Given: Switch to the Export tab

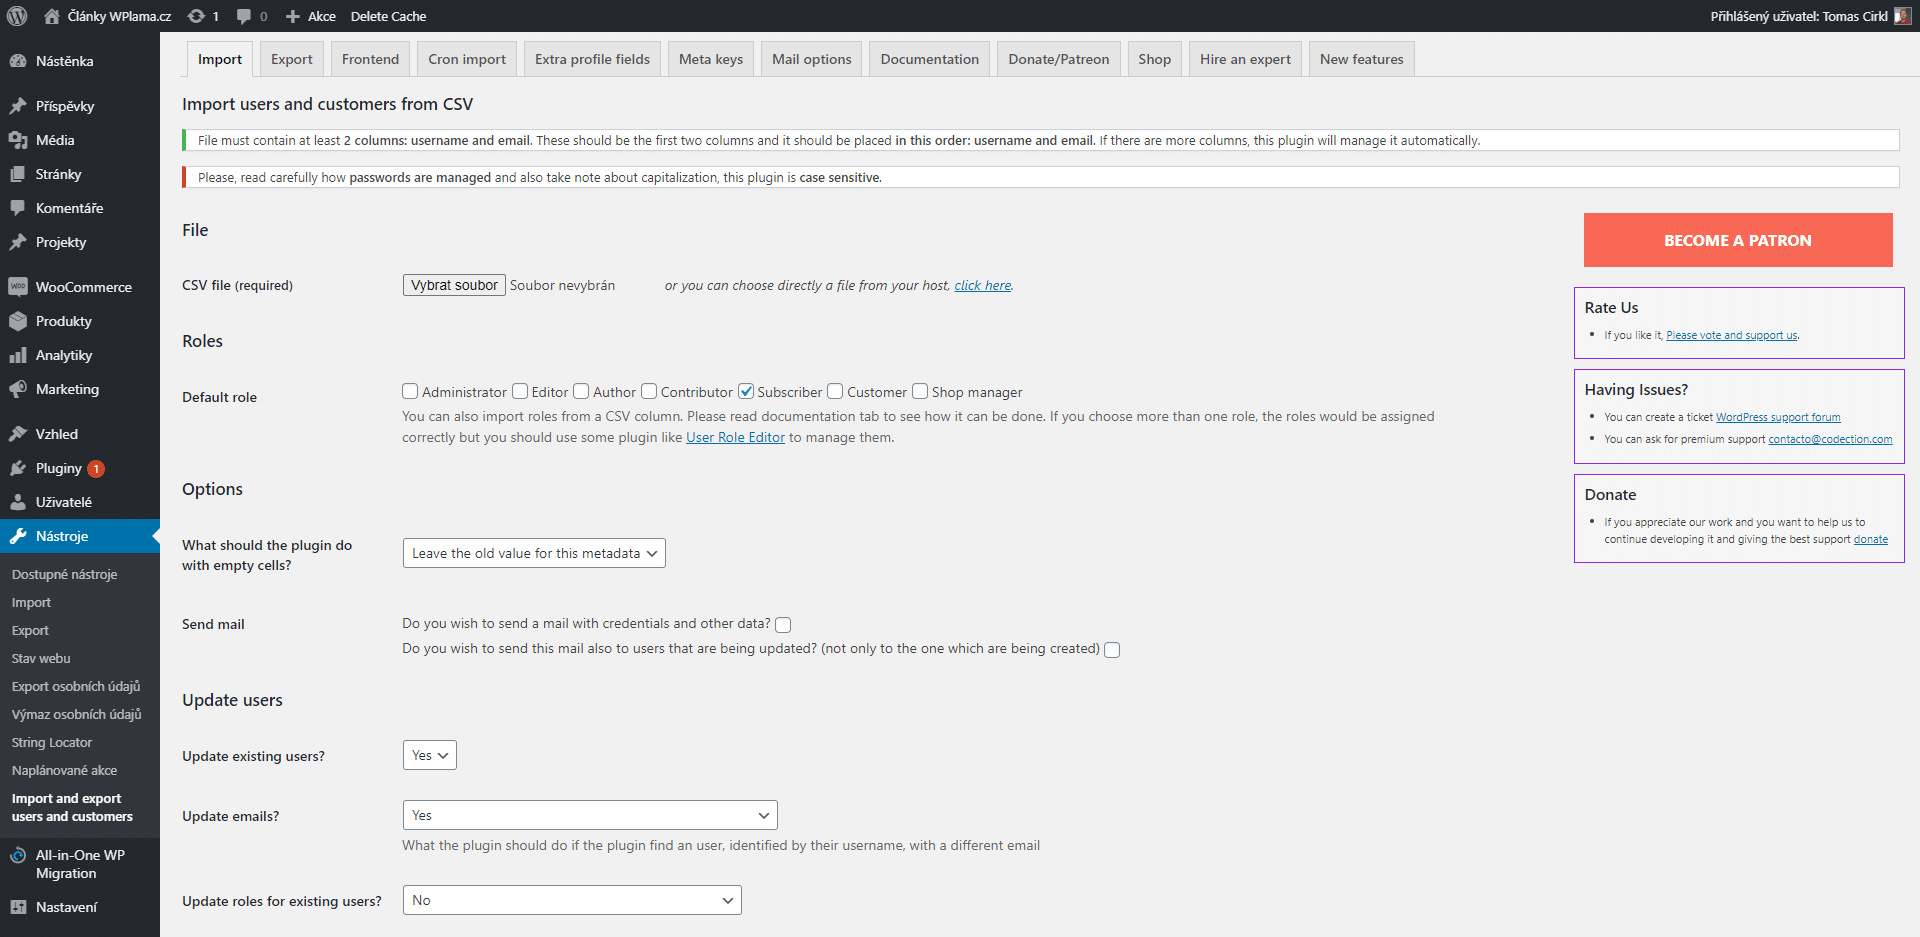Looking at the screenshot, I should [292, 59].
